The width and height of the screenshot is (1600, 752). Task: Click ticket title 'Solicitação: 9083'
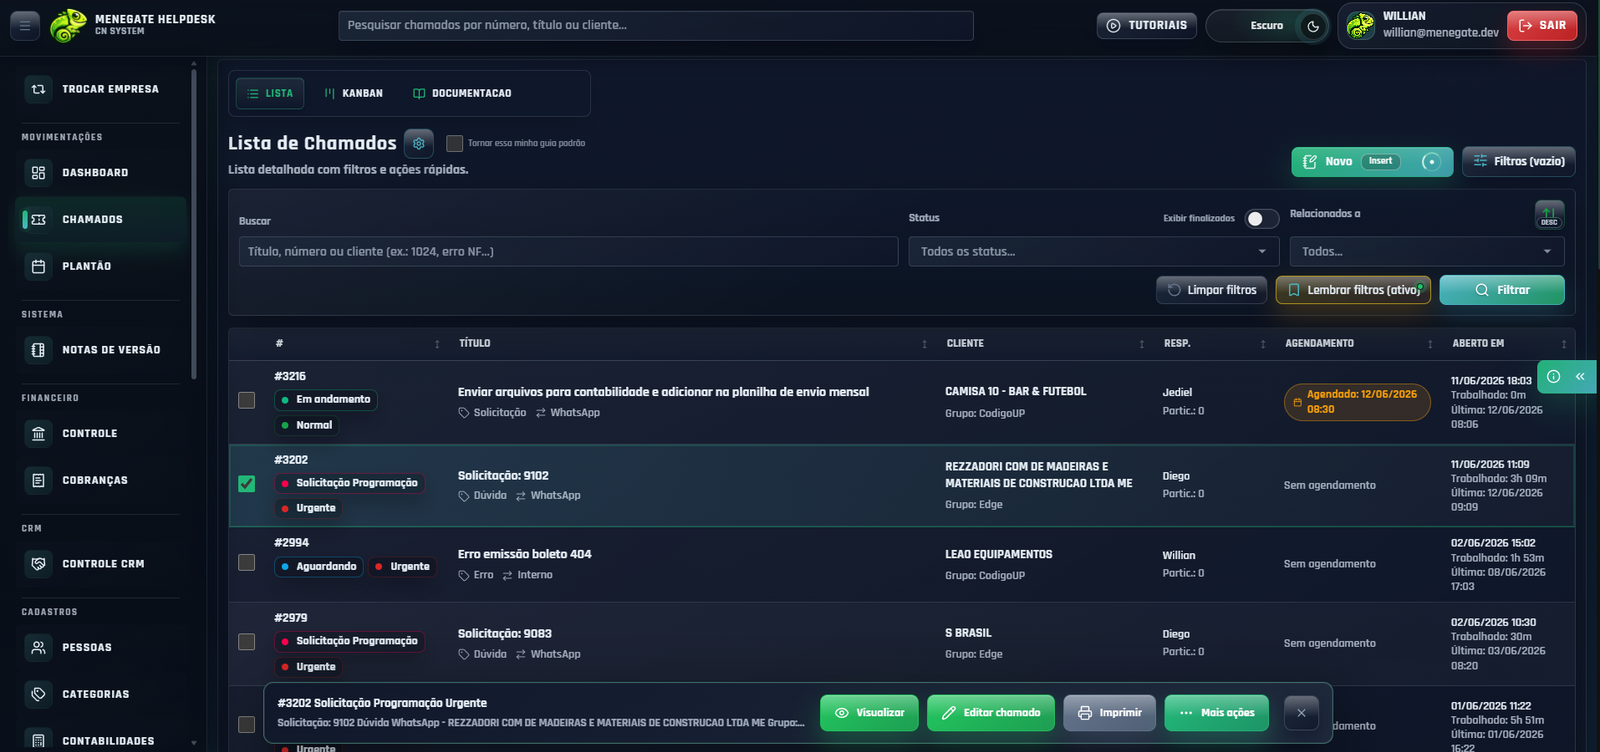coord(505,634)
